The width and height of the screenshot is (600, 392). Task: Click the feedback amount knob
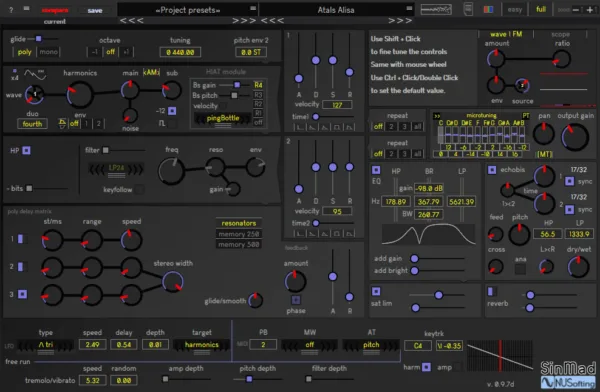coord(295,281)
